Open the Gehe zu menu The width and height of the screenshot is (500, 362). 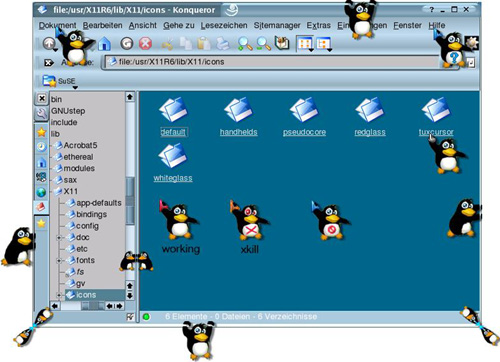[179, 25]
